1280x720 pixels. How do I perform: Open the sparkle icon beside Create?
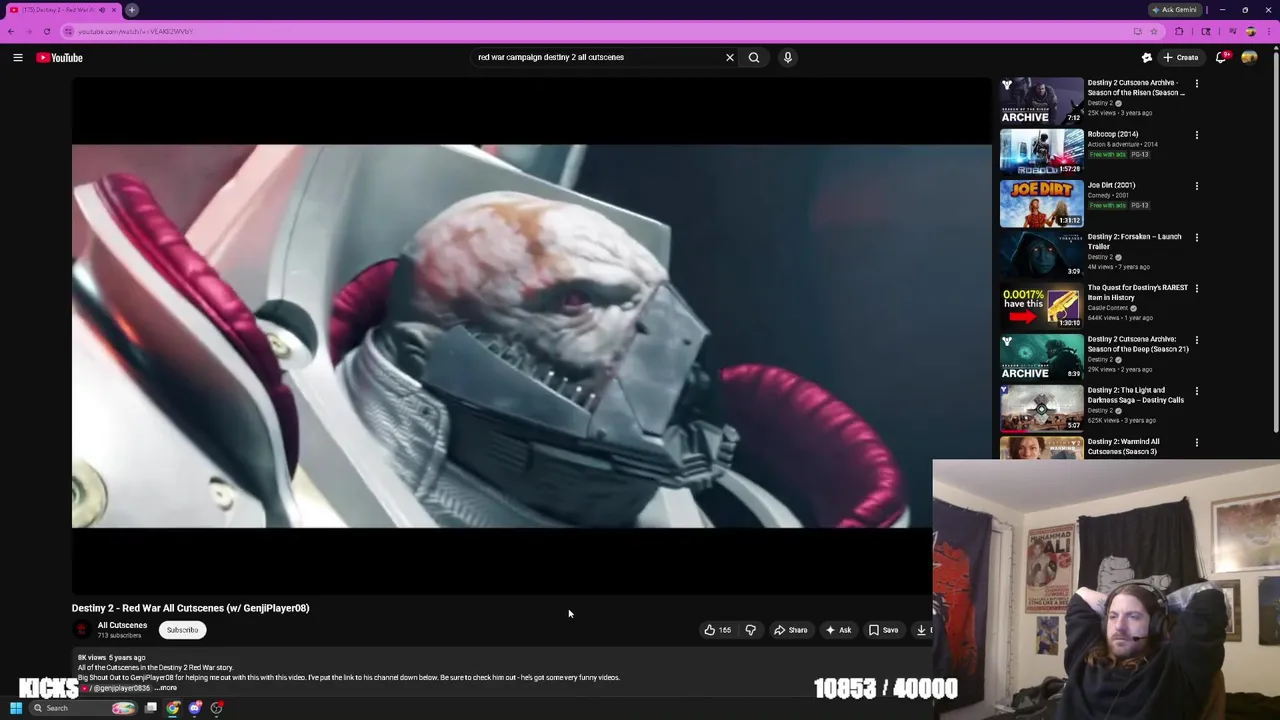(x=1147, y=58)
